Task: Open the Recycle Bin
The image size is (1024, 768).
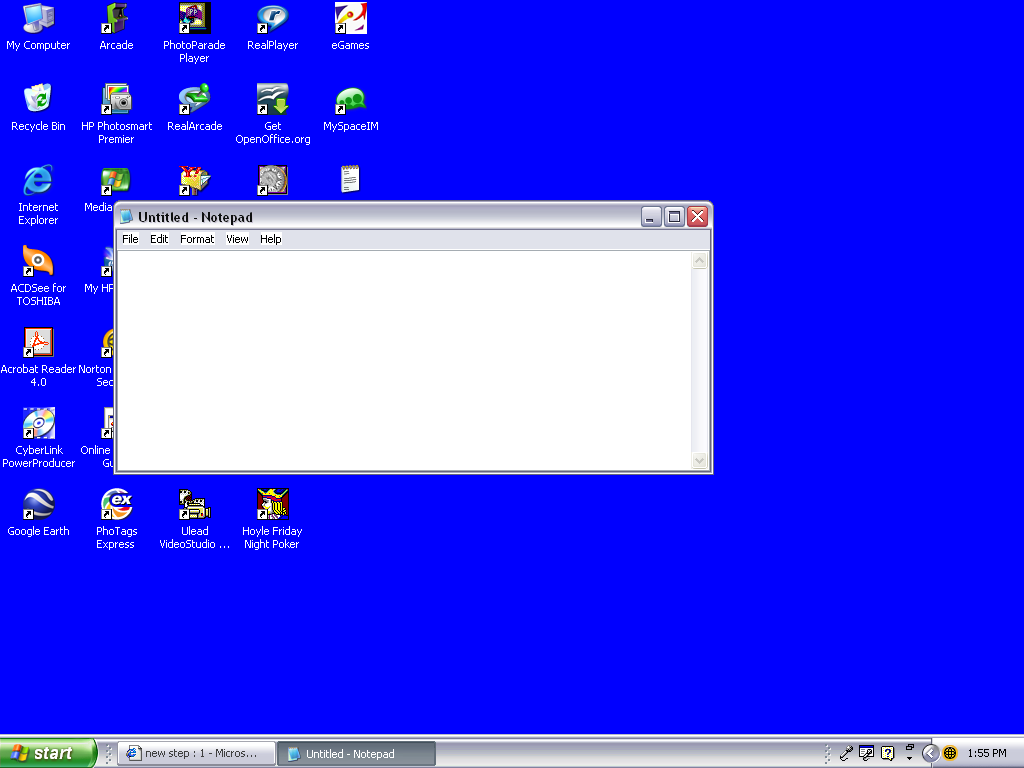Action: 38,100
